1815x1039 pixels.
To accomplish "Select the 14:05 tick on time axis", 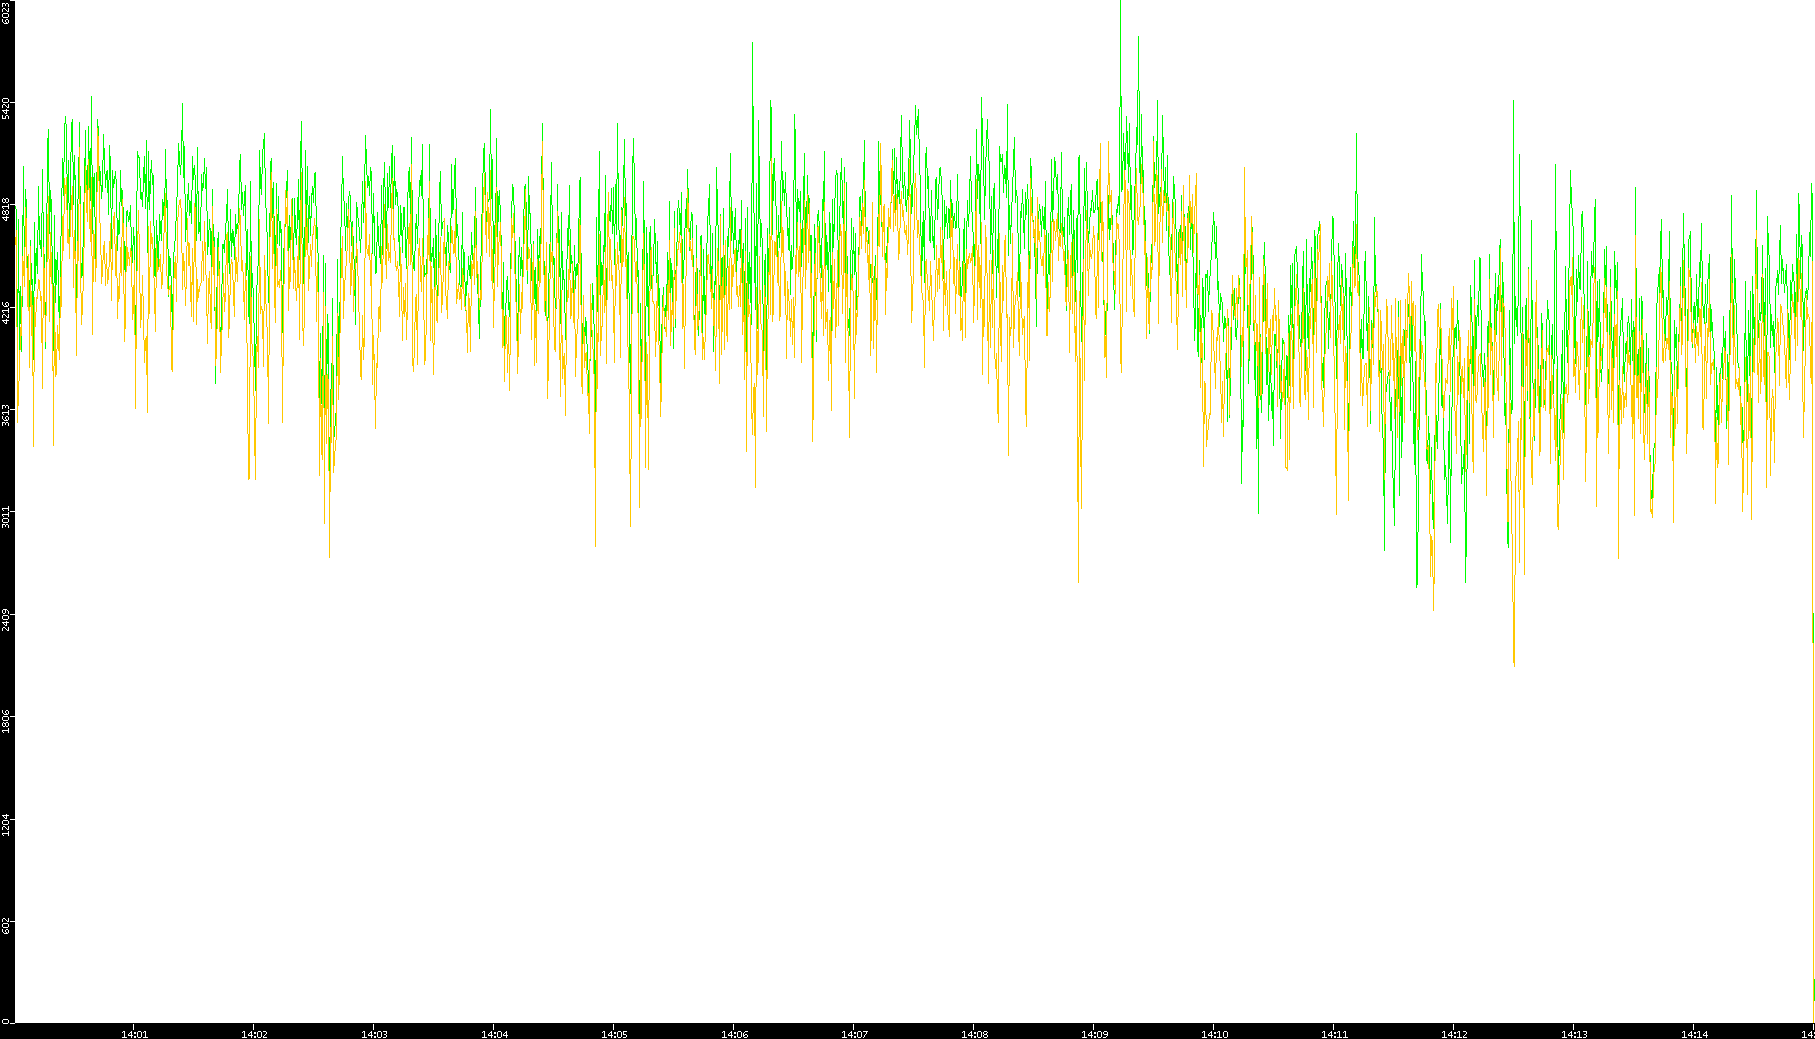I will click(x=614, y=1033).
